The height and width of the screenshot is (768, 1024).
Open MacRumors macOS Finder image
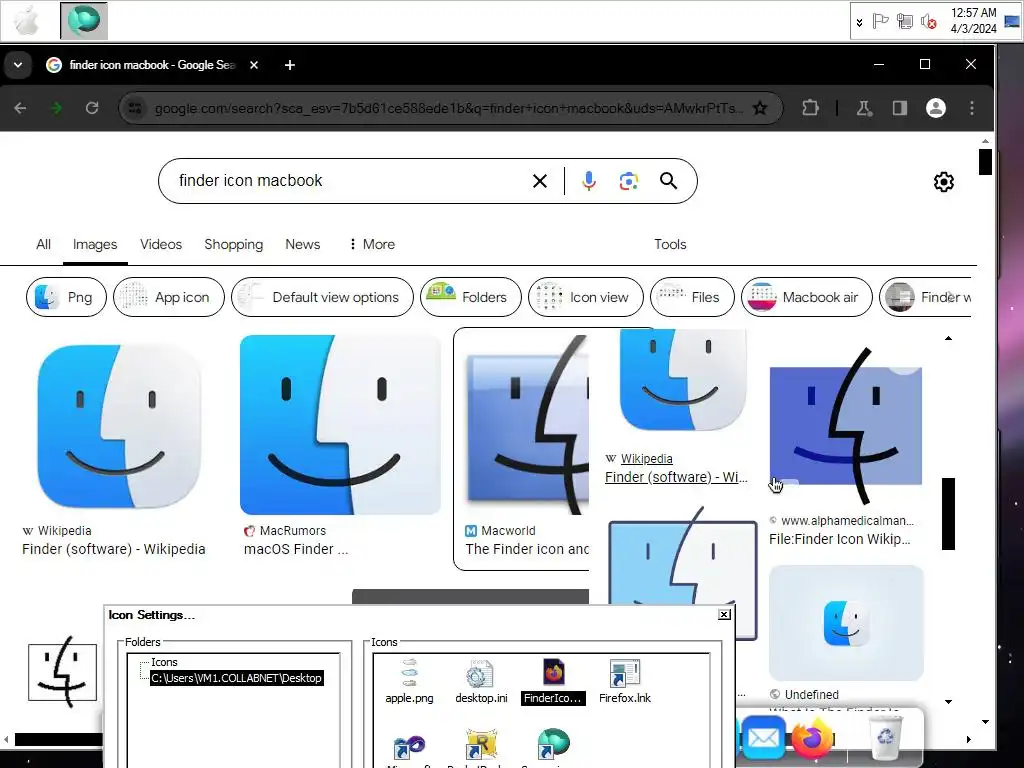coord(340,424)
